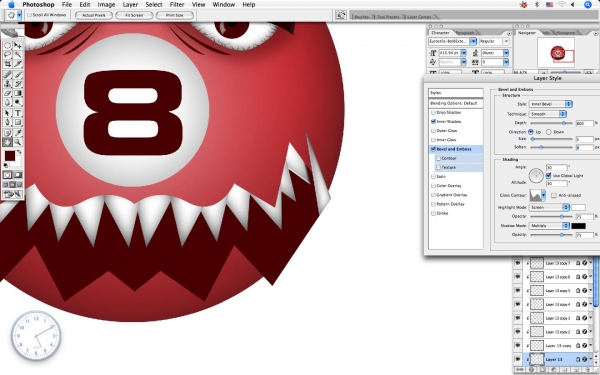The height and width of the screenshot is (375, 600).
Task: Open the Technique dropdown
Action: [548, 114]
